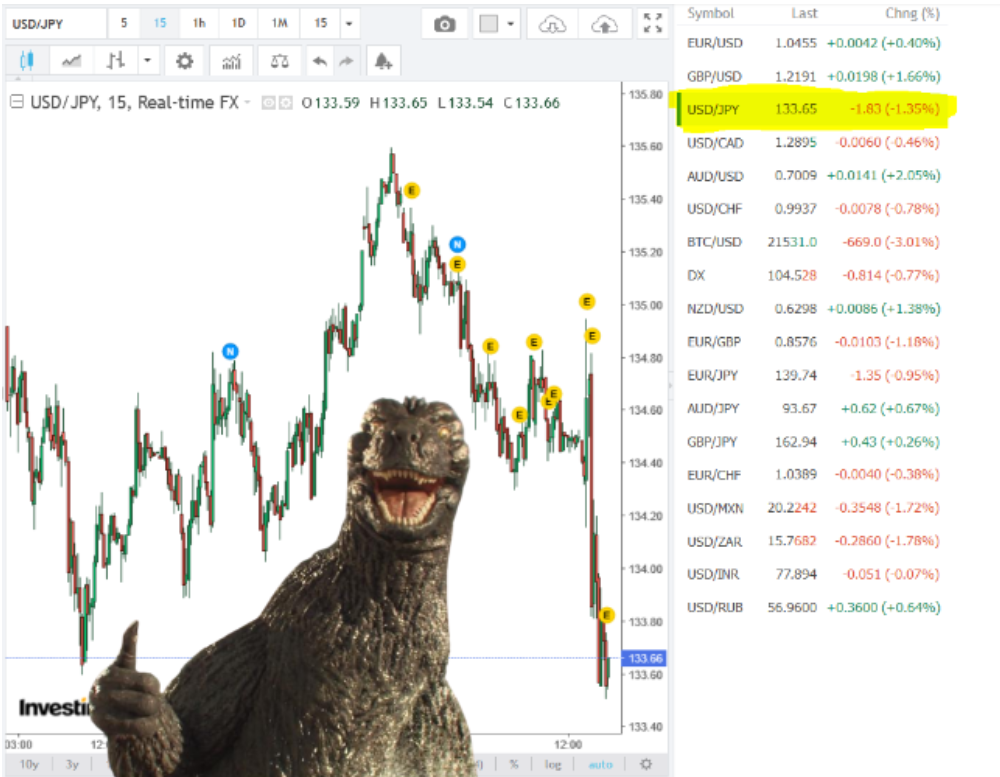The image size is (1000, 777).
Task: Toggle auto scale mode
Action: pos(600,764)
